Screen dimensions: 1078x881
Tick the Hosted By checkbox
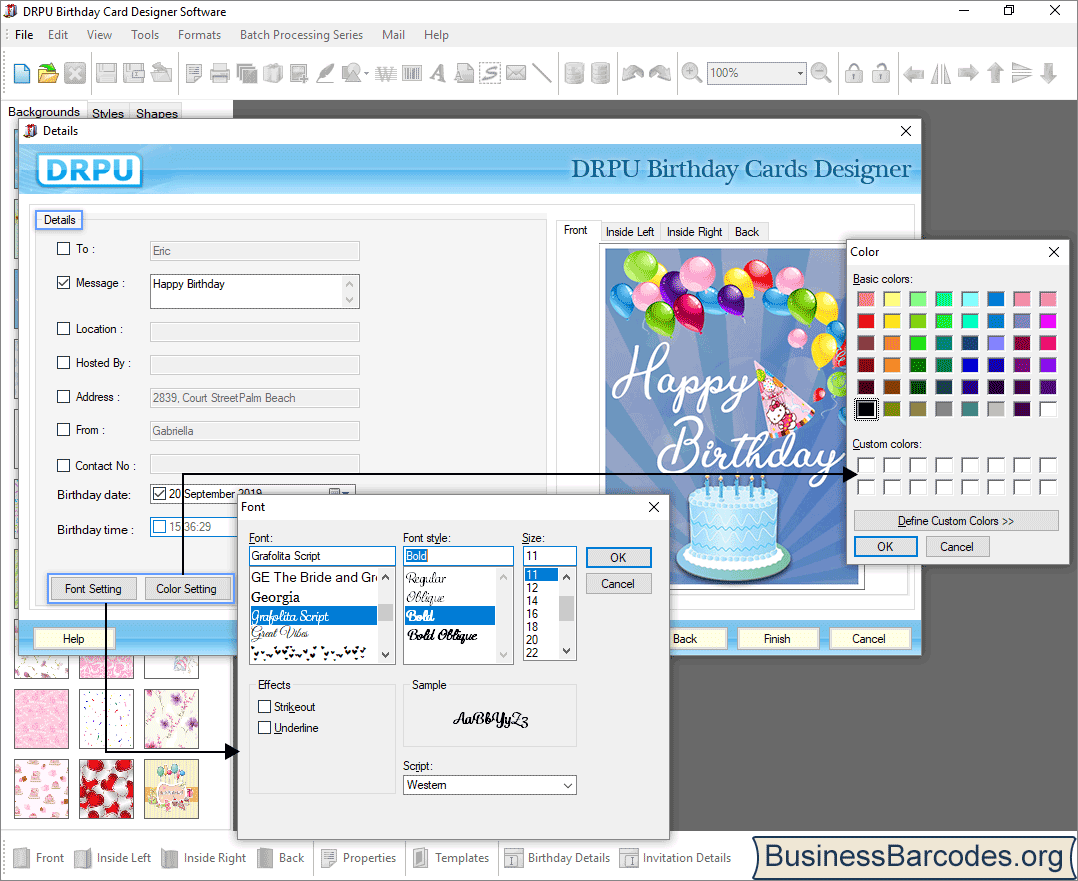[x=63, y=362]
